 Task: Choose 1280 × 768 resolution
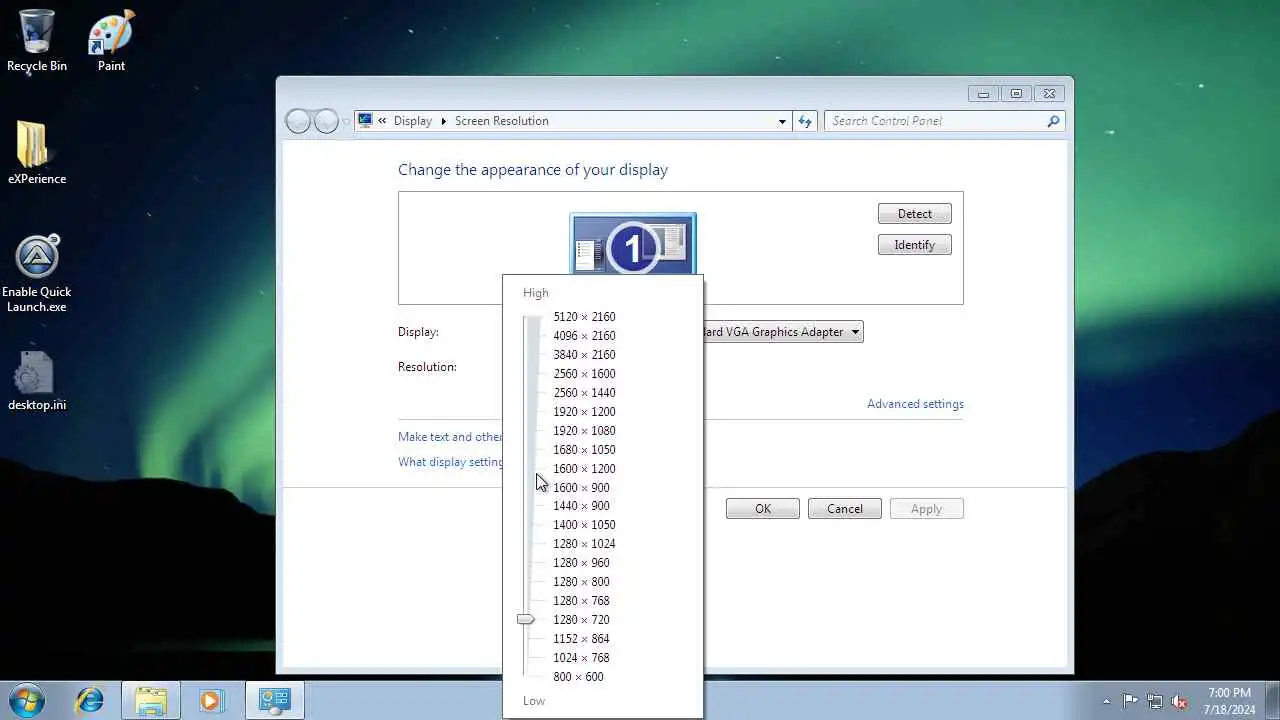tap(581, 601)
